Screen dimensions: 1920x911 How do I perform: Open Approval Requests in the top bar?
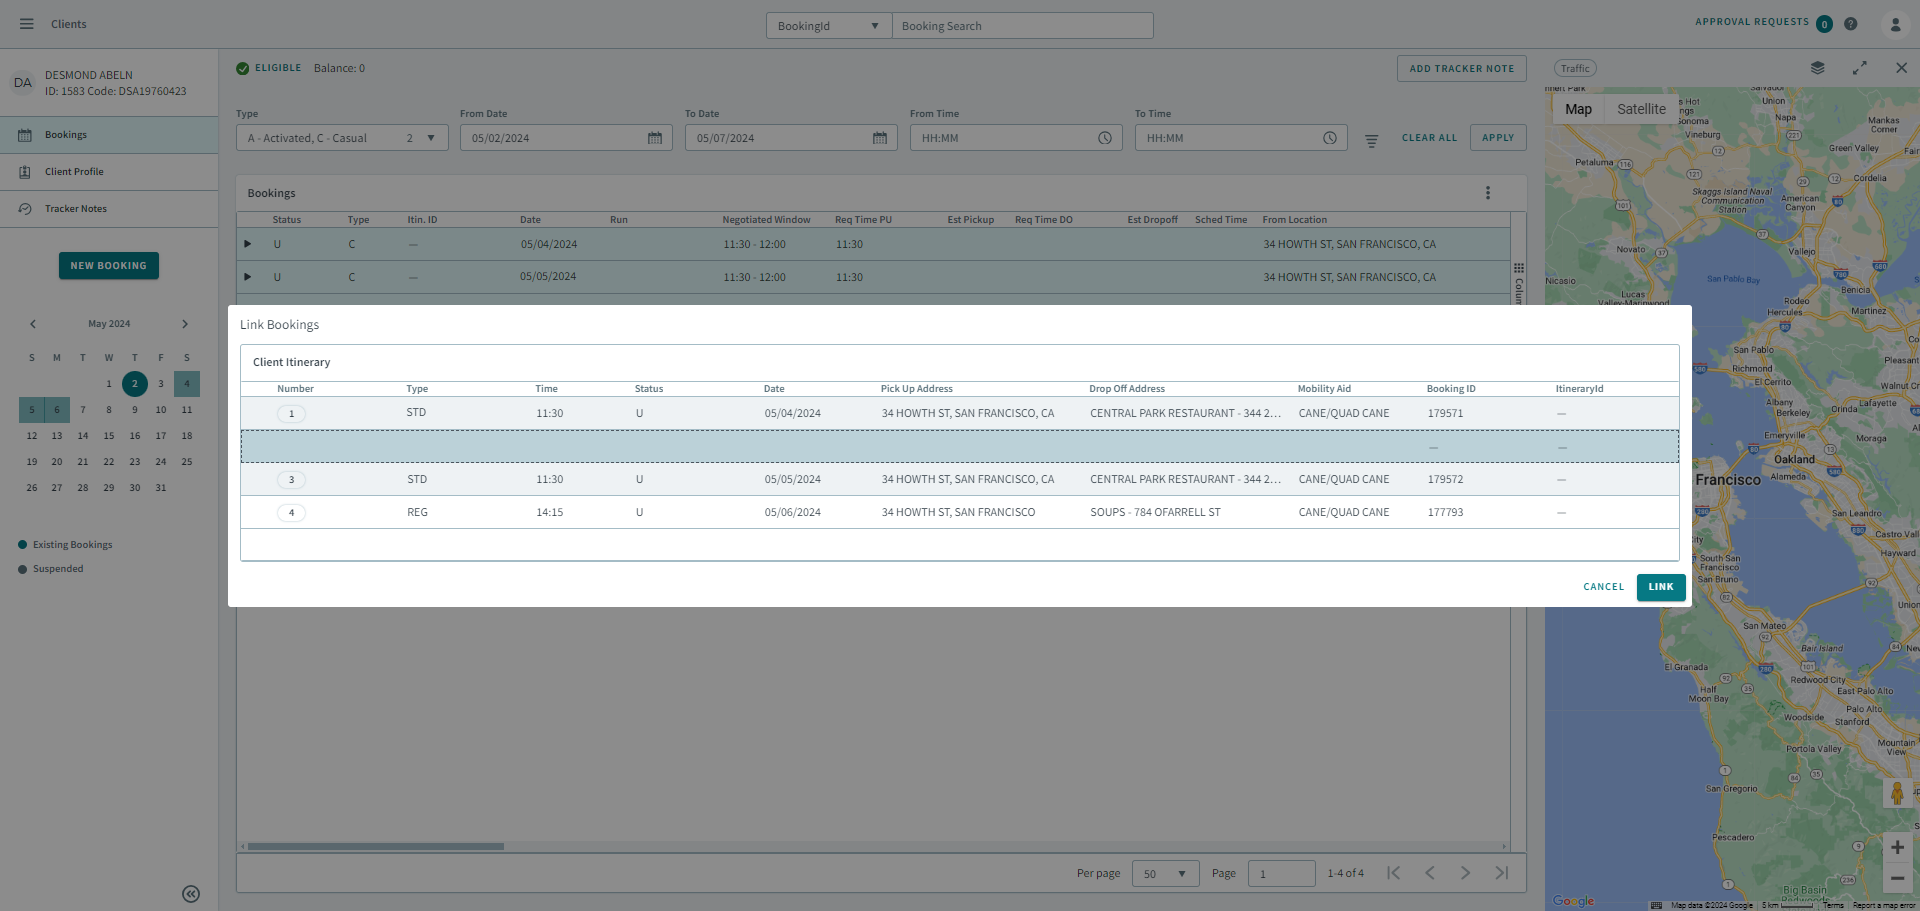(1752, 22)
